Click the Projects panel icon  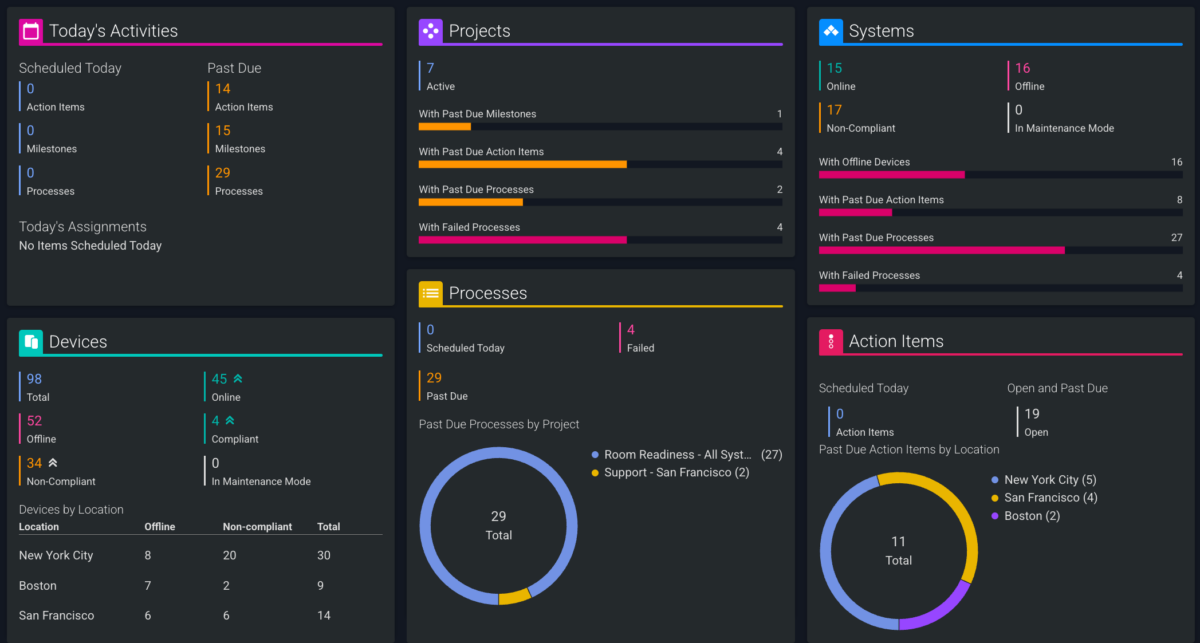tap(430, 31)
